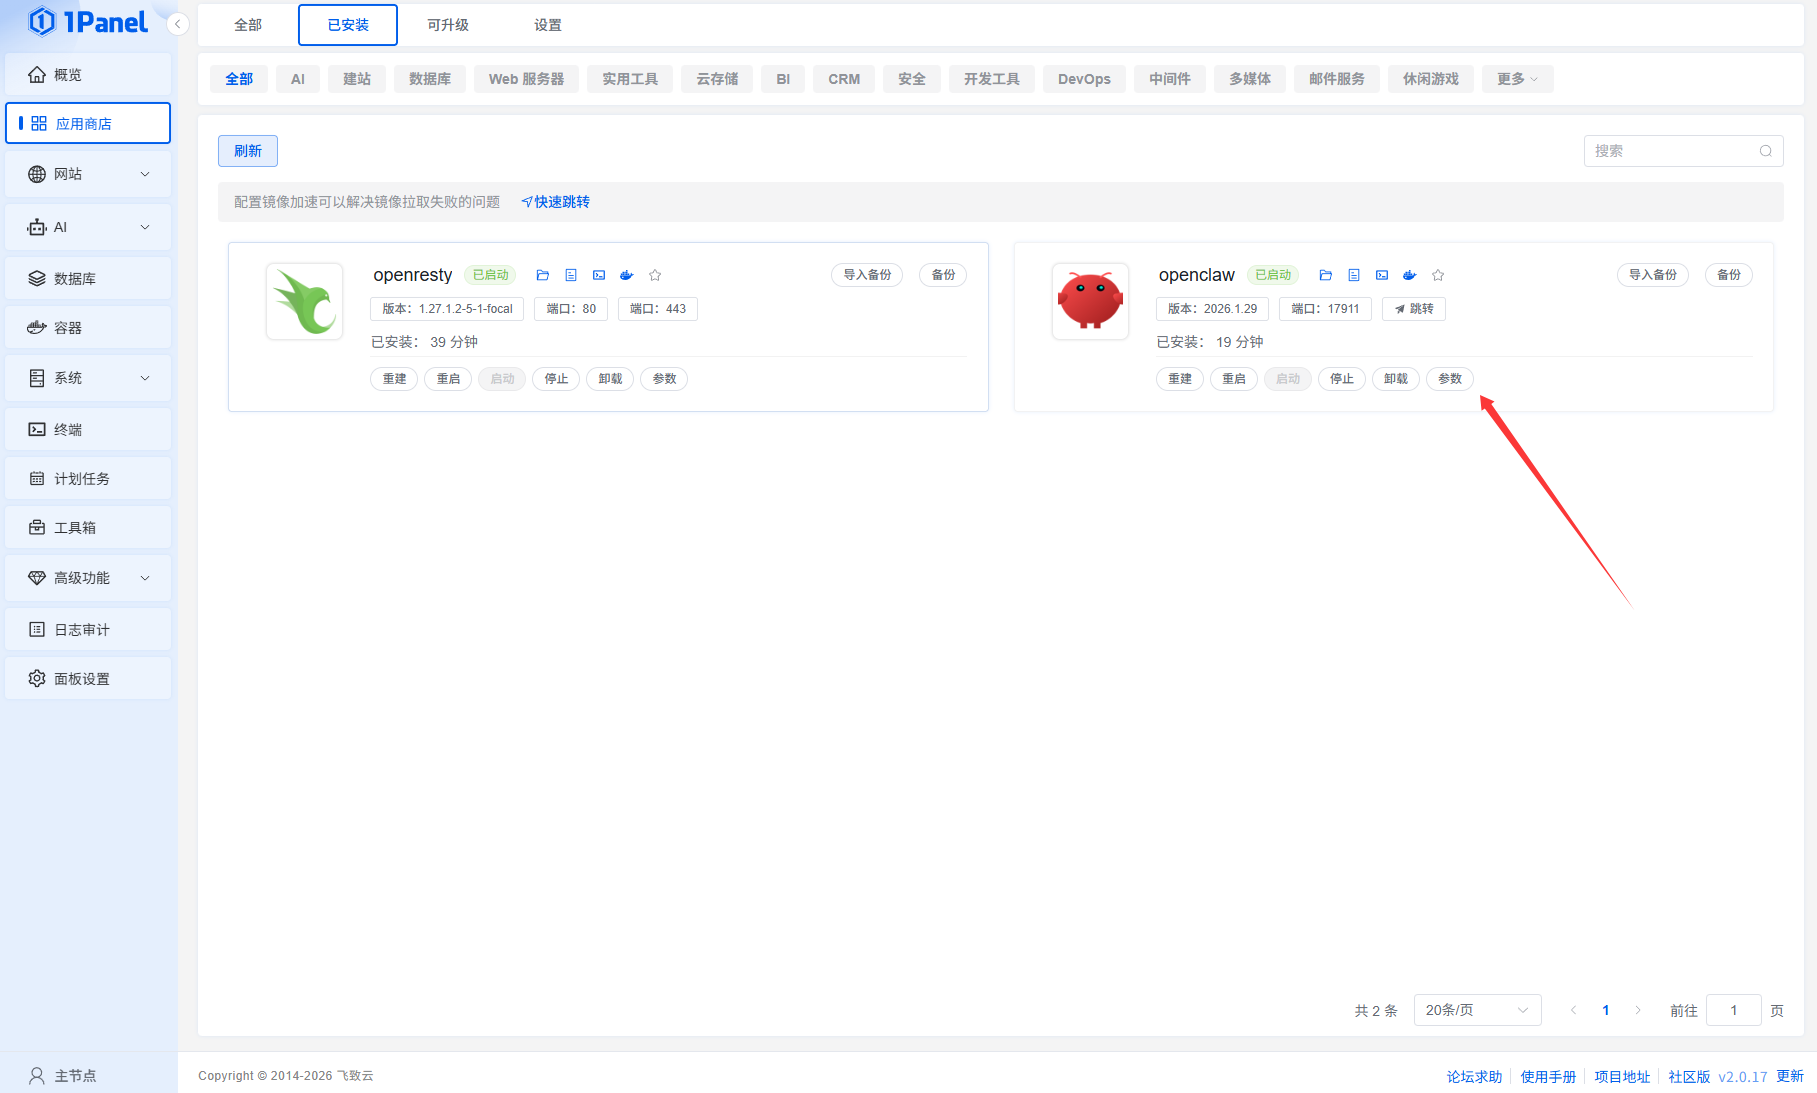Open the 20条/页 page size dropdown

(1476, 1010)
